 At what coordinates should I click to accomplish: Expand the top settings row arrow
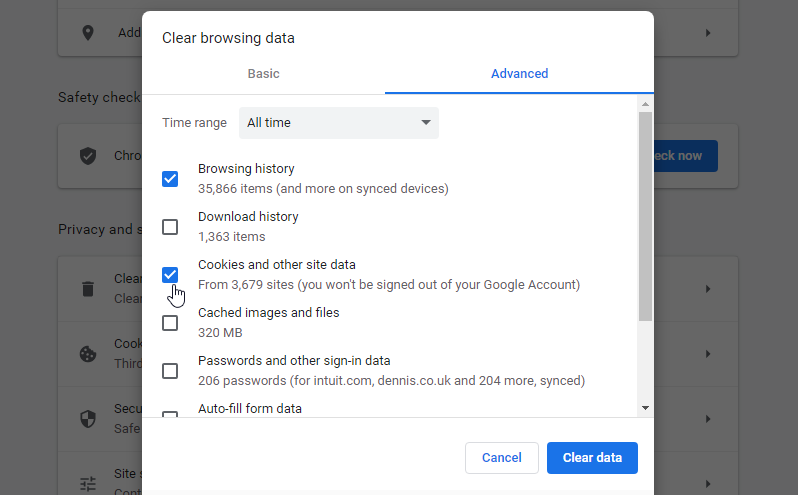[x=708, y=33]
